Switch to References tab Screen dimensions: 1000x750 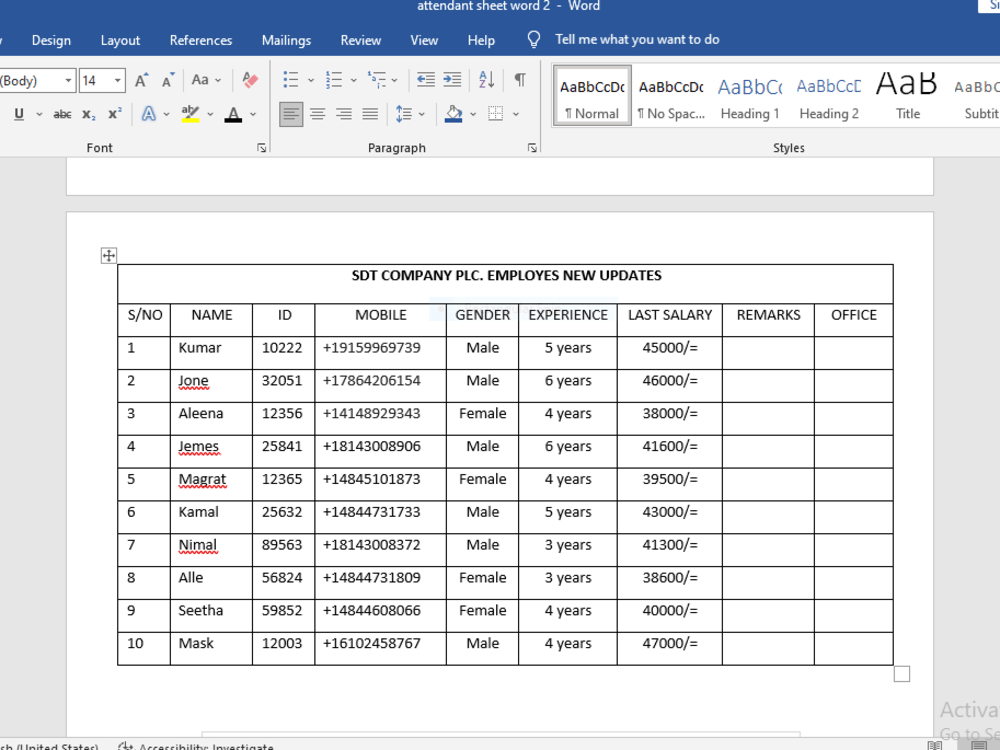pyautogui.click(x=201, y=40)
